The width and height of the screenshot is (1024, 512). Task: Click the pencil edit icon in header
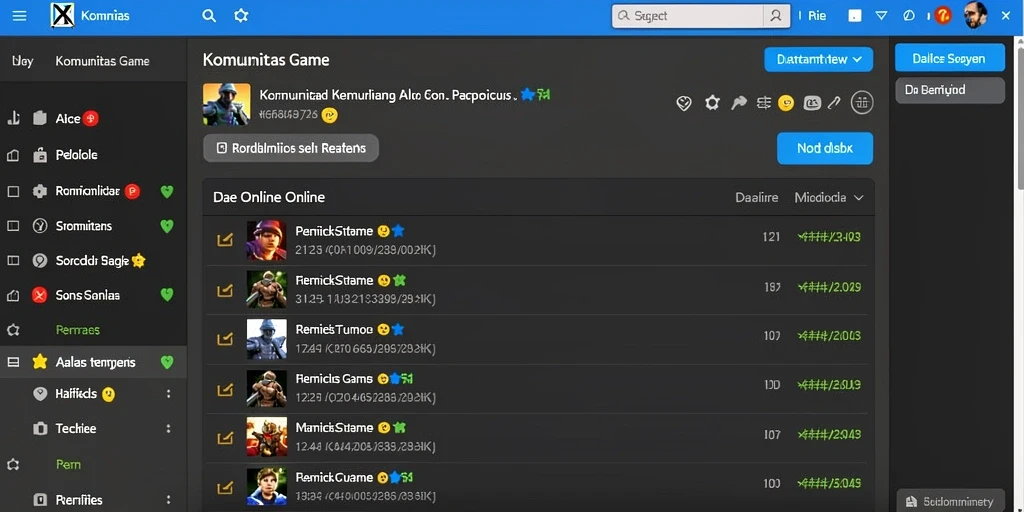coord(834,103)
